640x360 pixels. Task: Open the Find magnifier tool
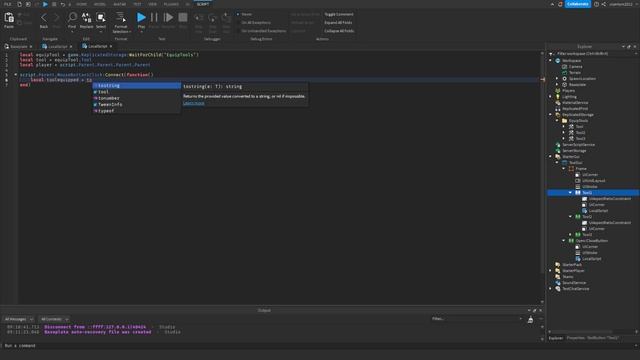click(x=72, y=17)
